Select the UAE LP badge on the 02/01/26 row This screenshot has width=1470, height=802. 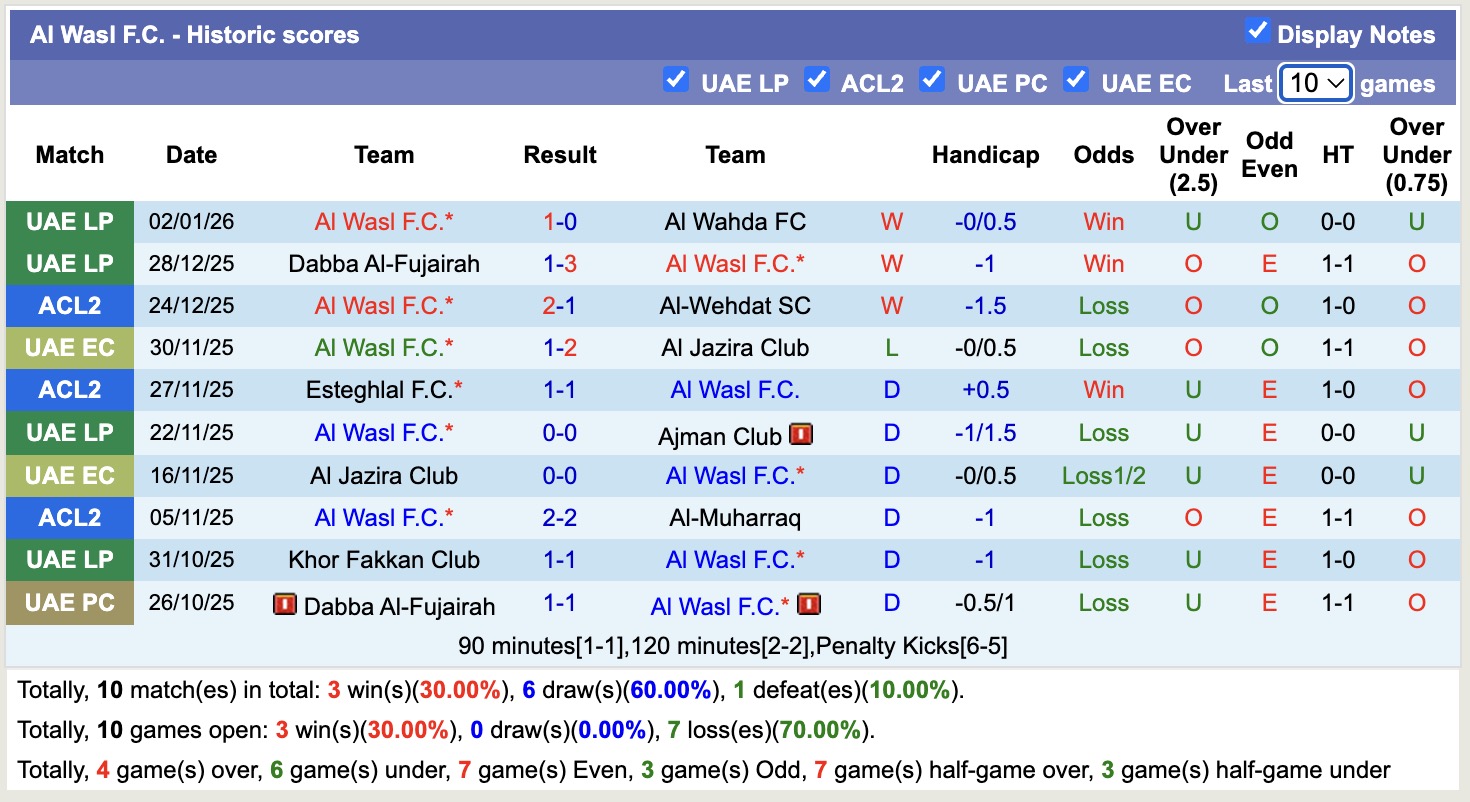tap(69, 221)
